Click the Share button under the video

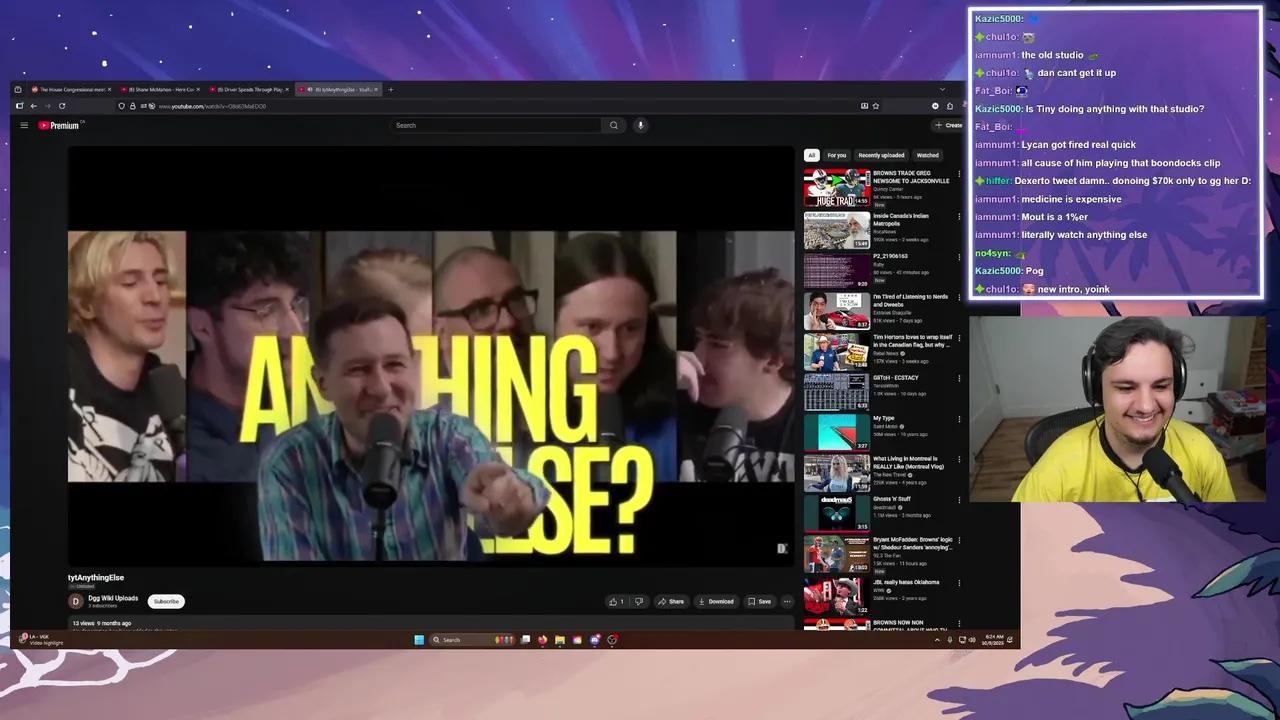coord(671,601)
